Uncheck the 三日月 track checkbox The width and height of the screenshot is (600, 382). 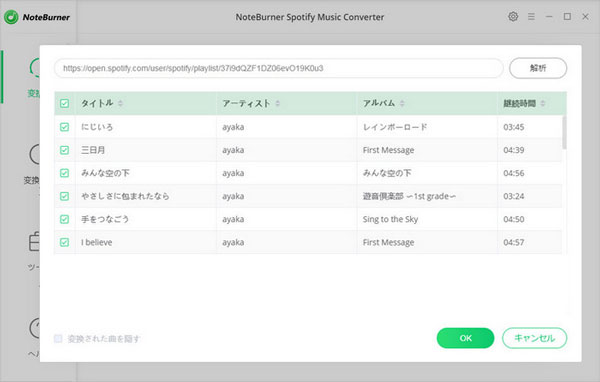click(x=64, y=150)
